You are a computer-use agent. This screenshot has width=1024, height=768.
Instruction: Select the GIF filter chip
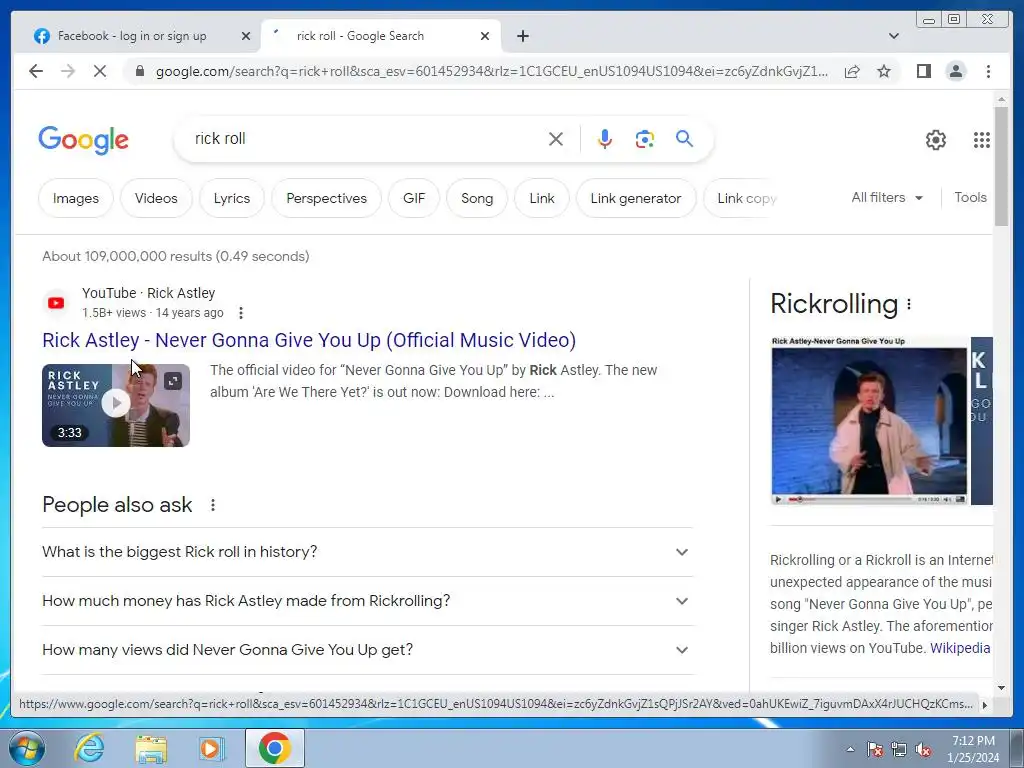(x=414, y=198)
